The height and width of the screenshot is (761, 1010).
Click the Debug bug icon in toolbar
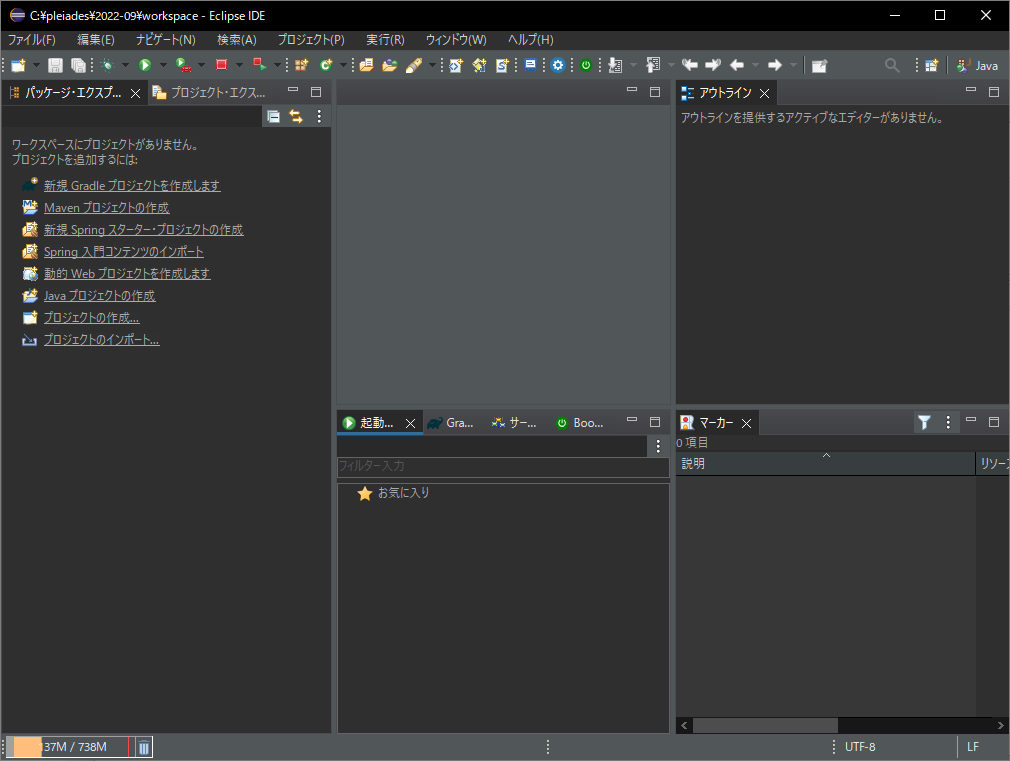(x=108, y=65)
